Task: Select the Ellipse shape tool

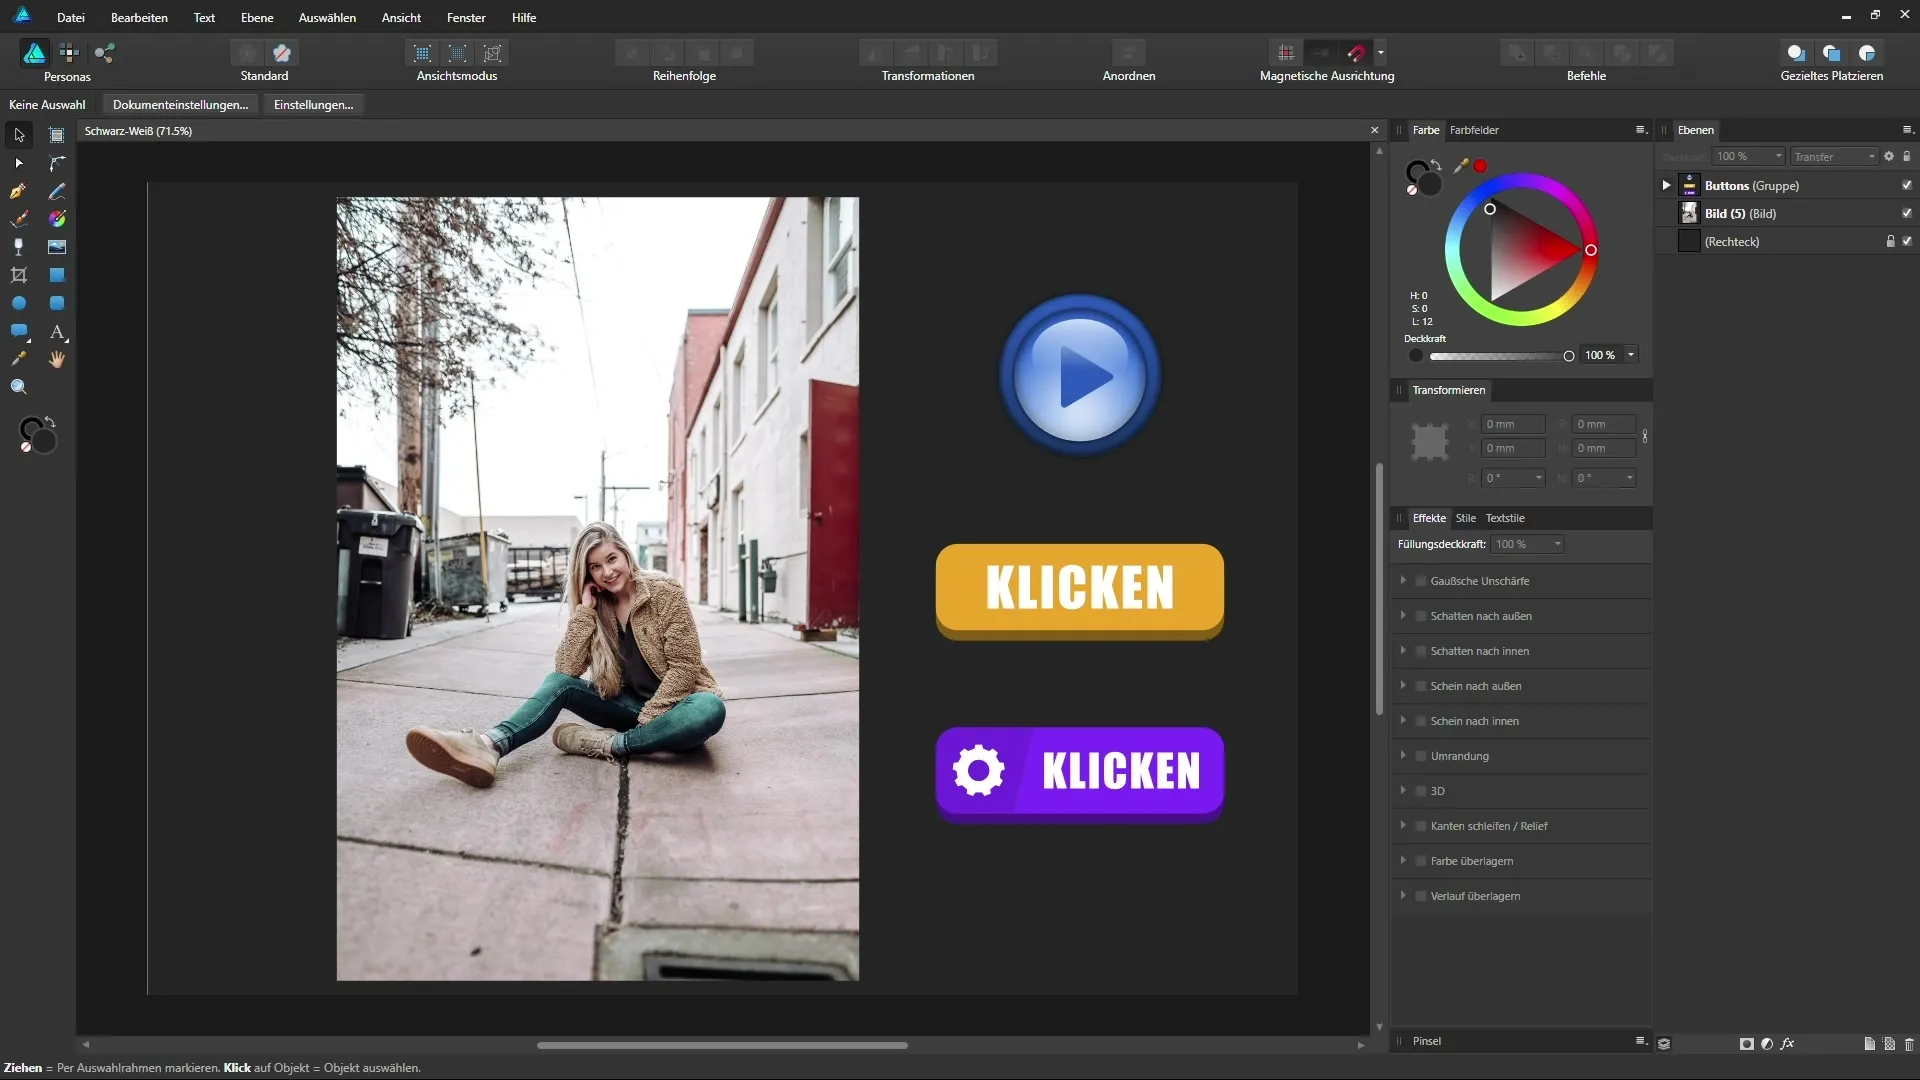Action: tap(19, 303)
